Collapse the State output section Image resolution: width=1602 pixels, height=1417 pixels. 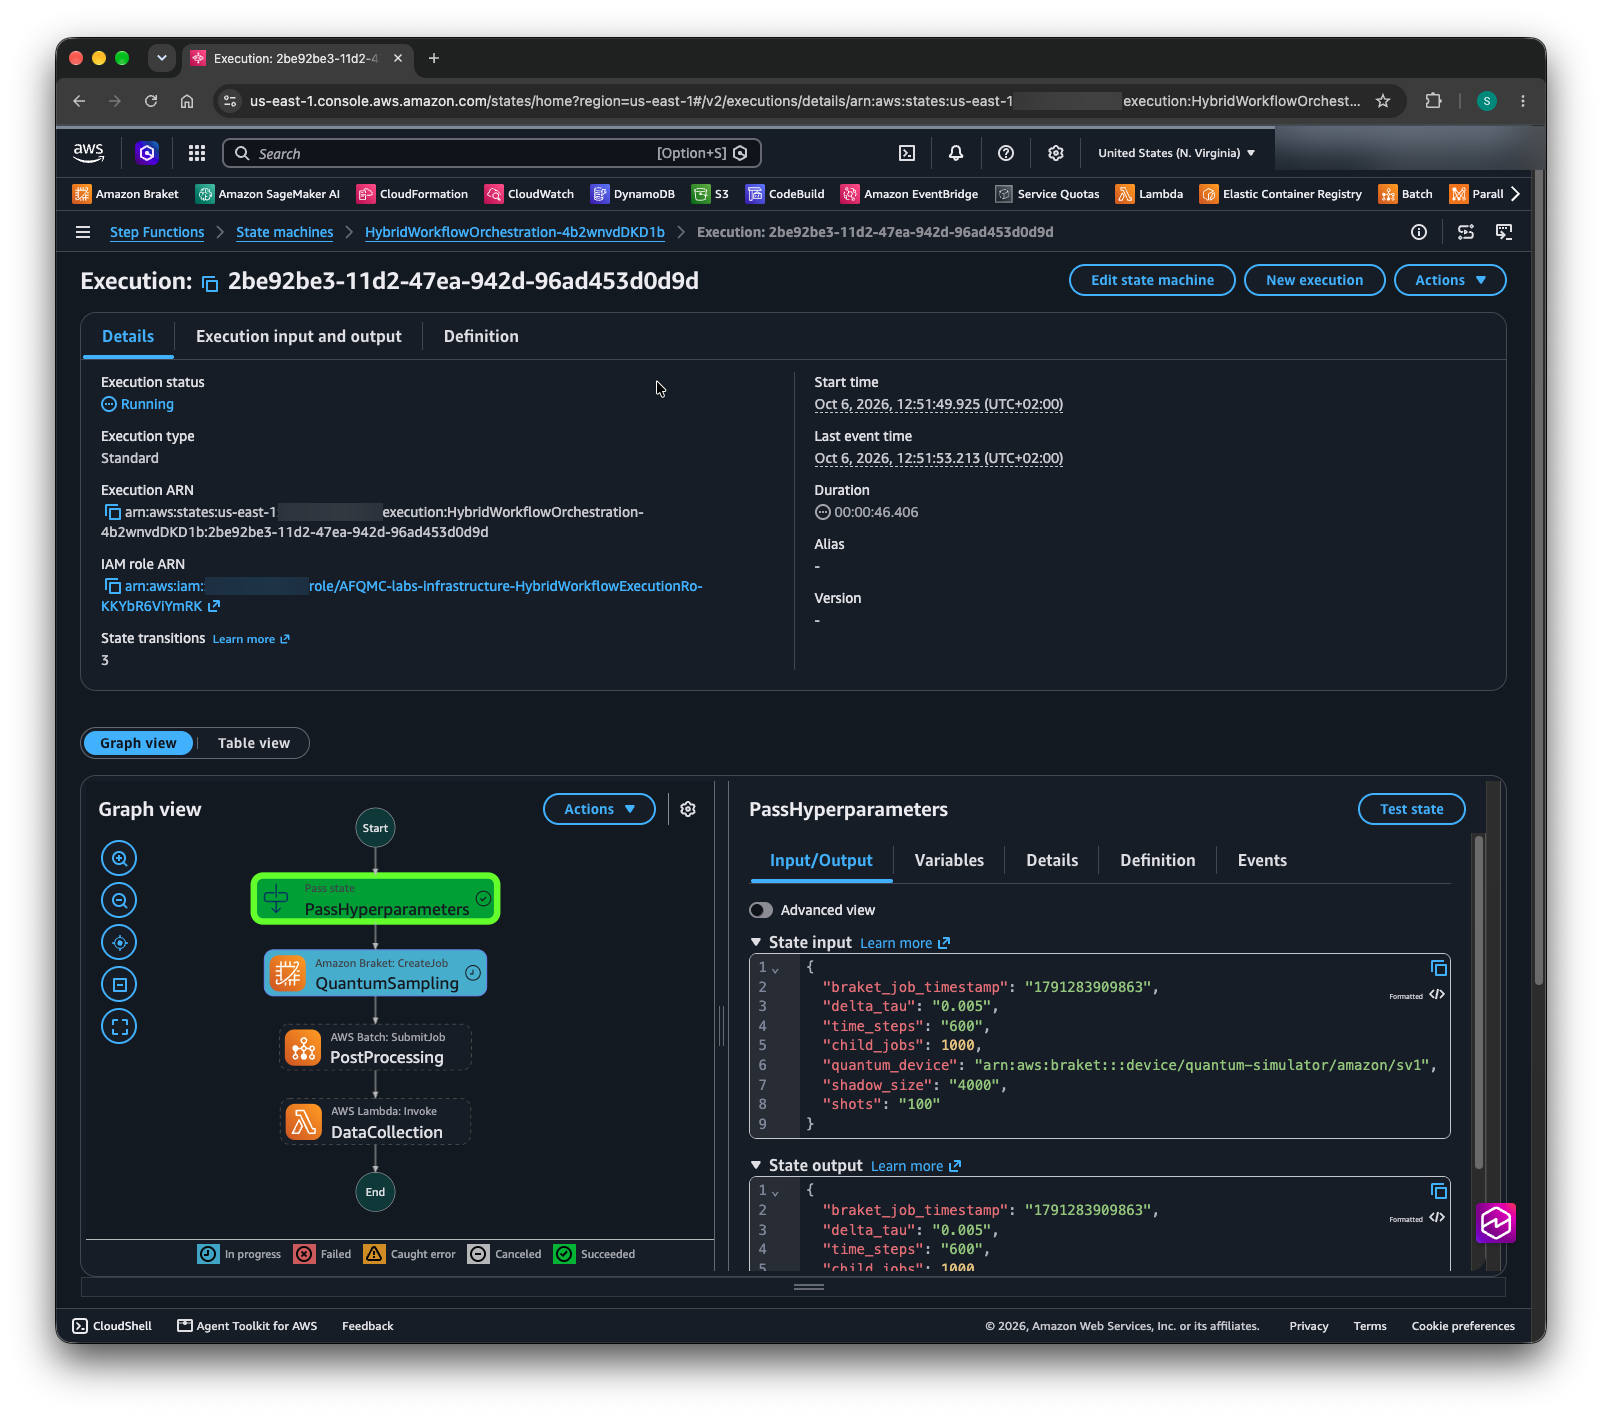coord(756,1165)
